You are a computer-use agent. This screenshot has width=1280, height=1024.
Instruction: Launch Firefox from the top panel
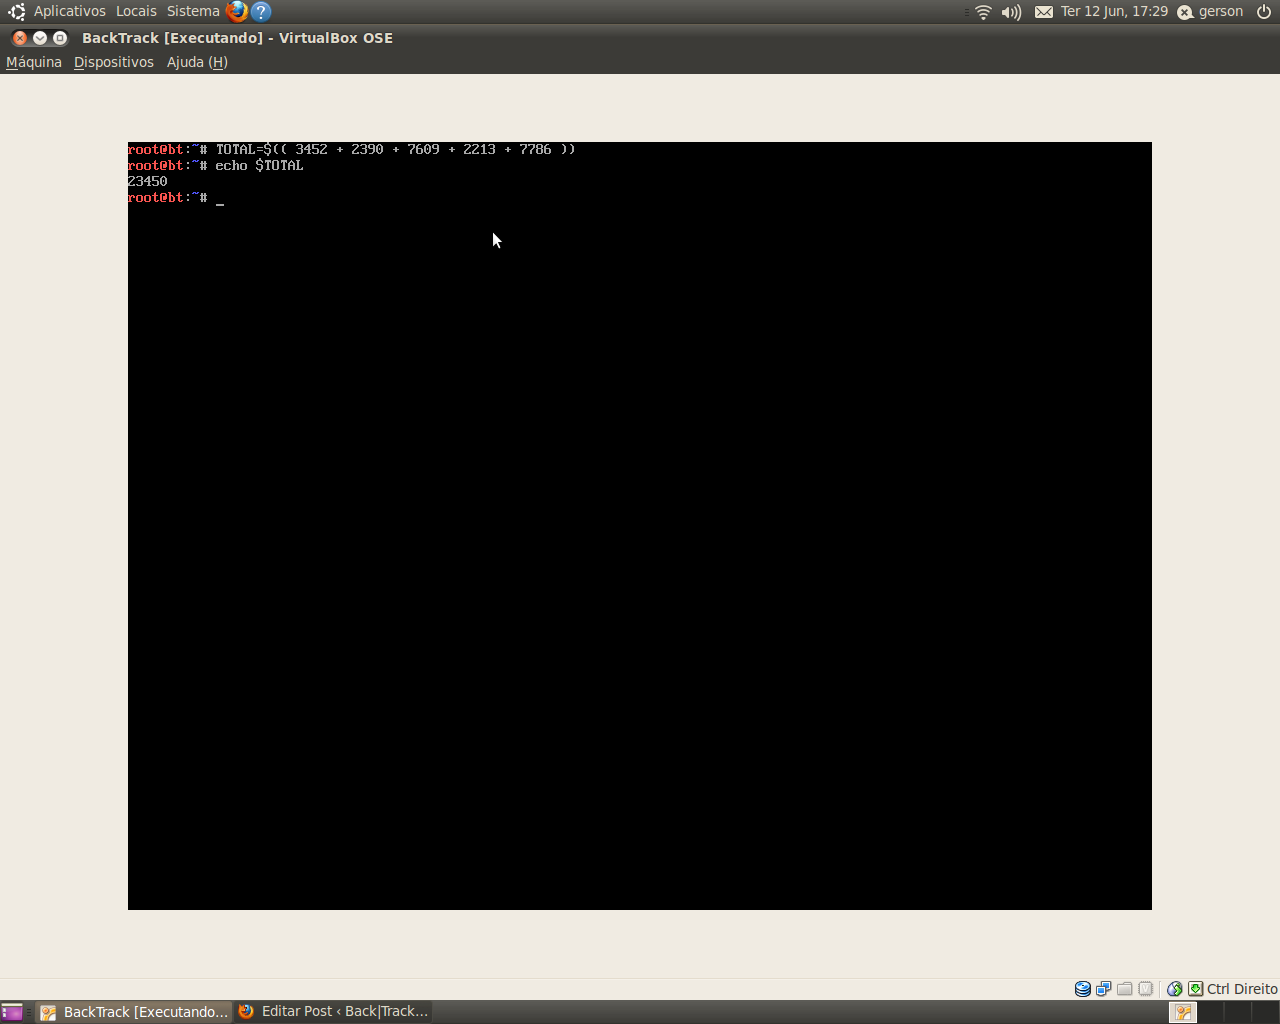237,11
